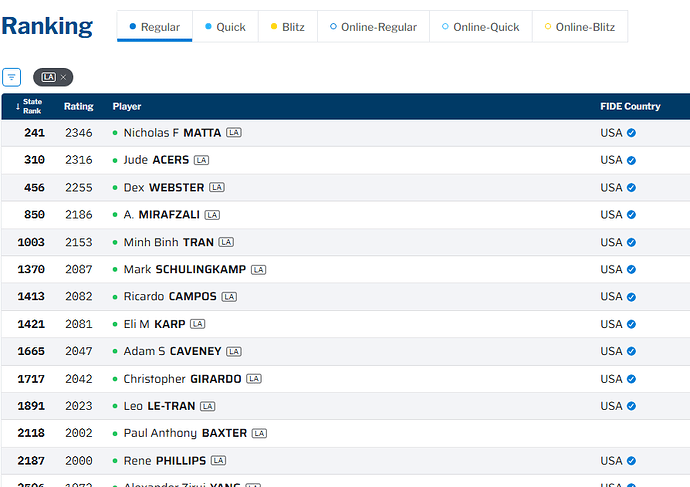Click verified checkmark in MATTA's row
The height and width of the screenshot is (487, 690).
(x=631, y=133)
